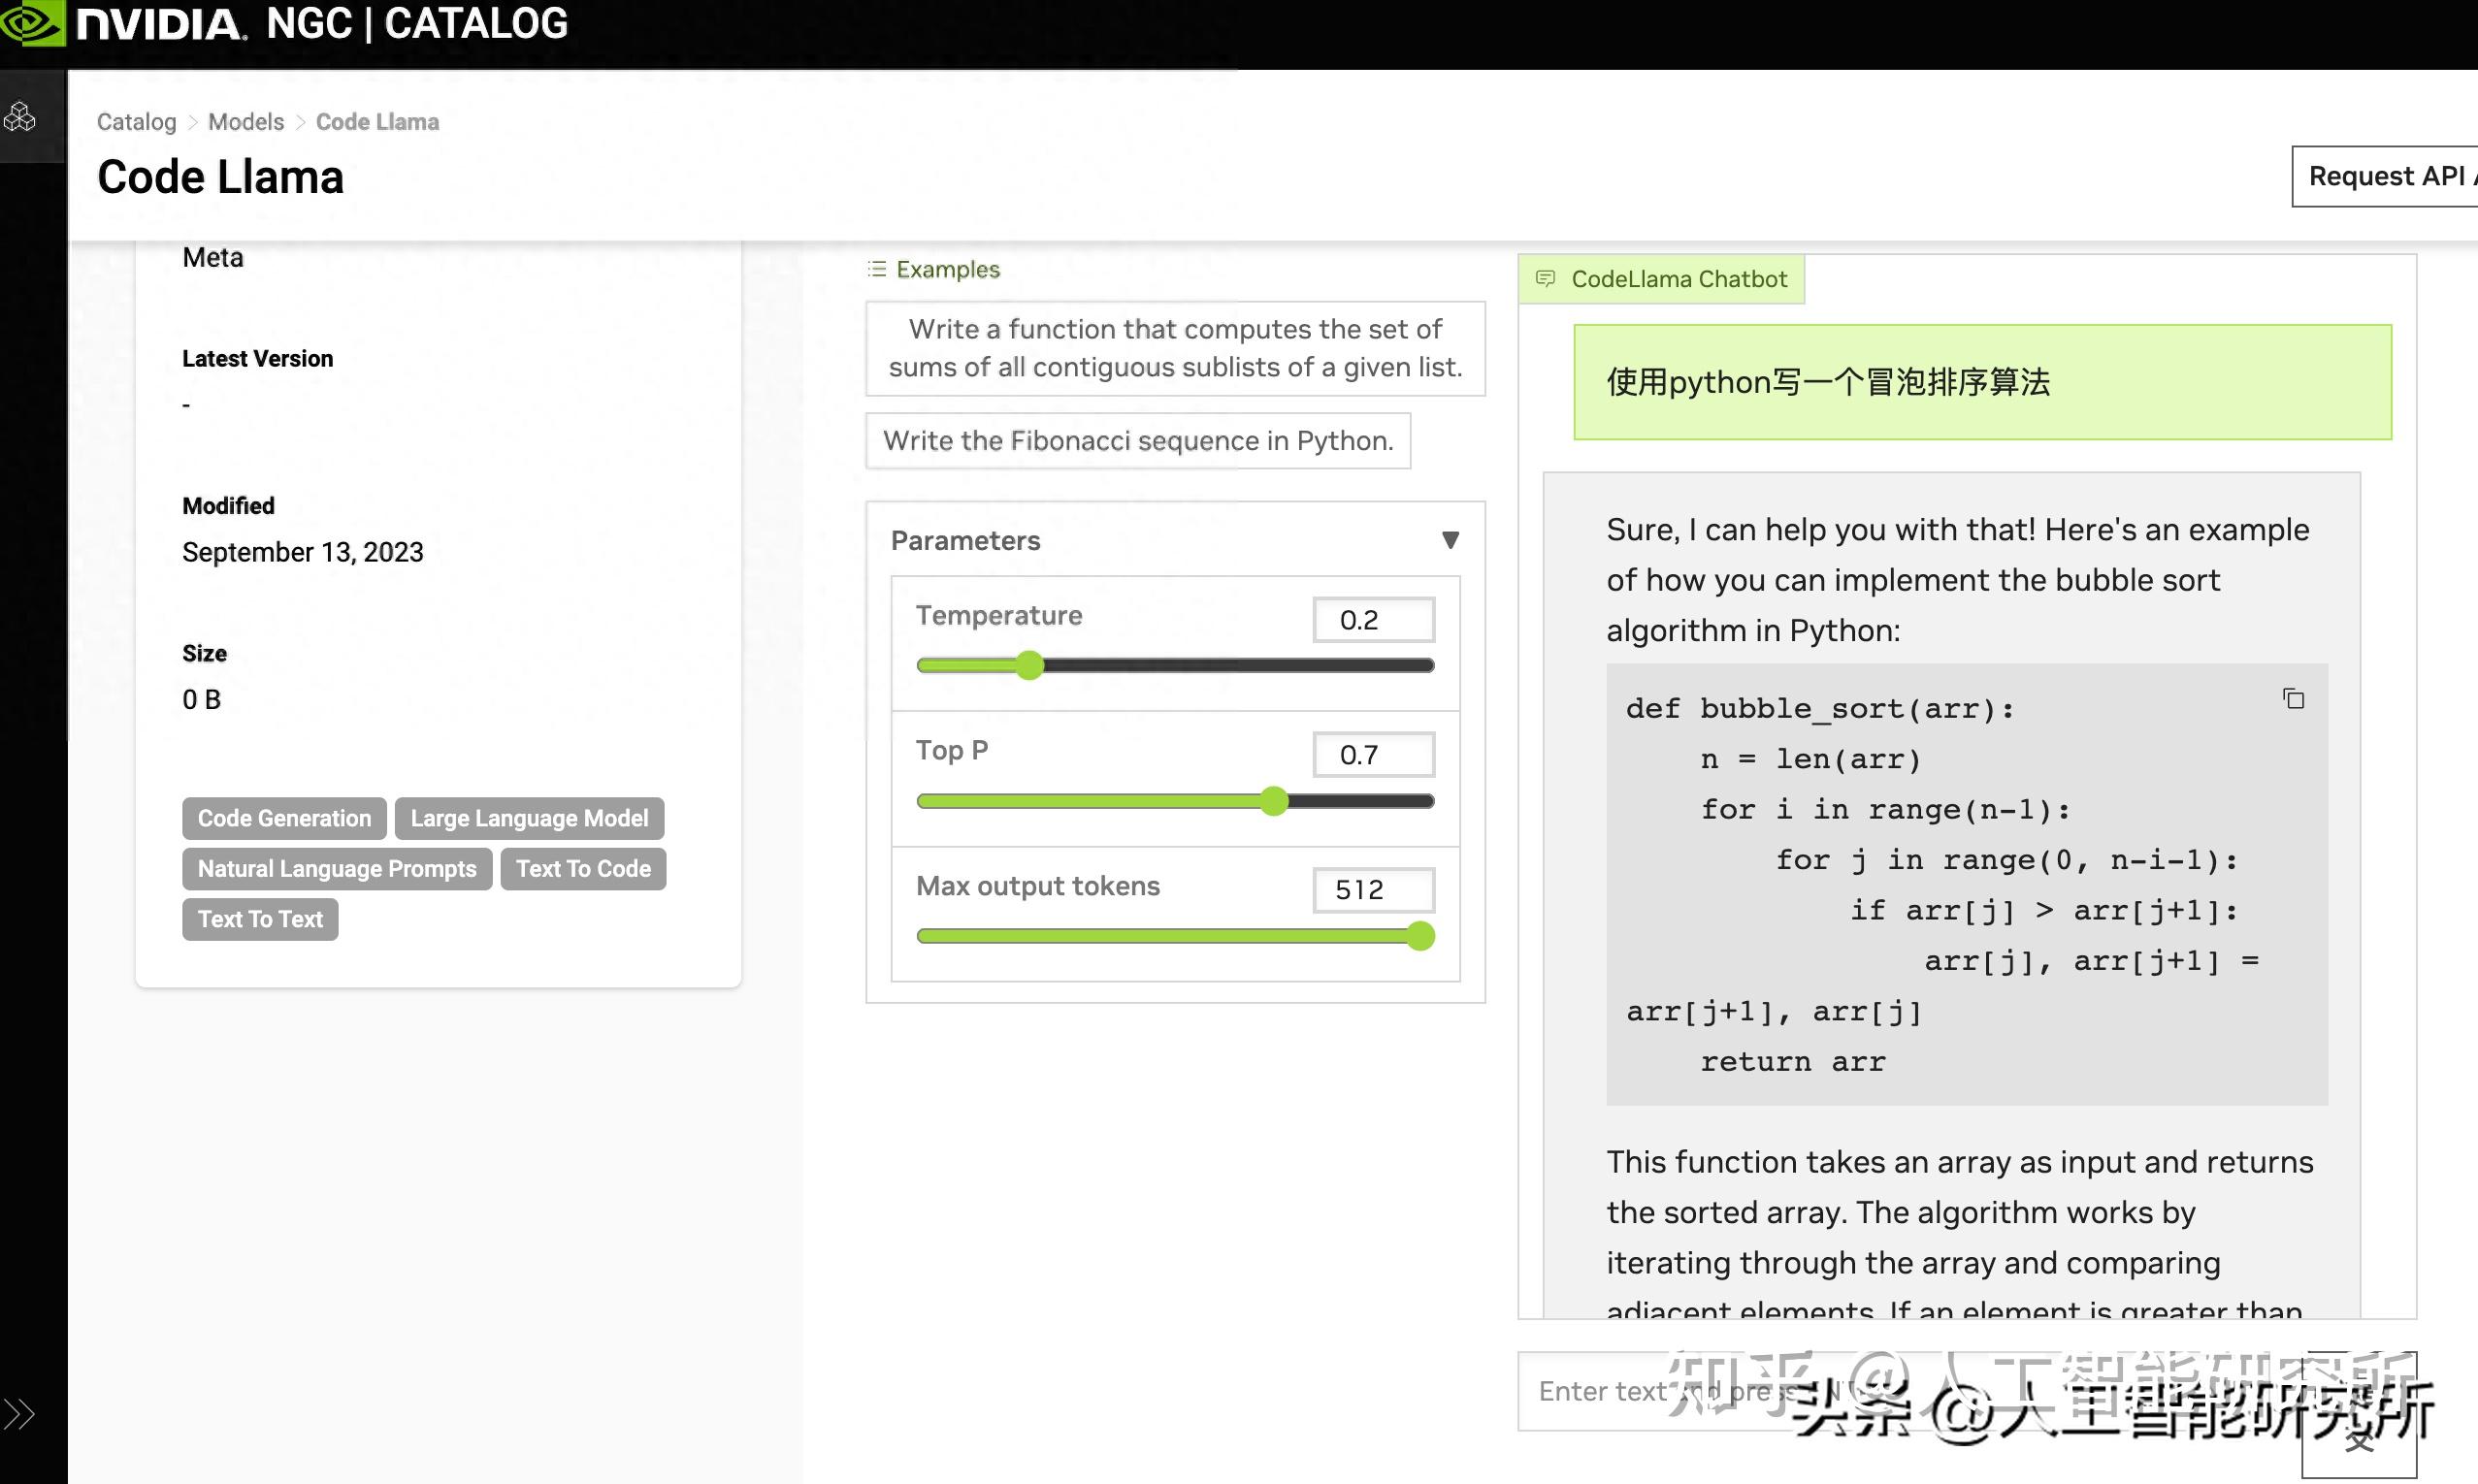Use the contiguous sublists example prompt
The image size is (2478, 1484).
1175,349
